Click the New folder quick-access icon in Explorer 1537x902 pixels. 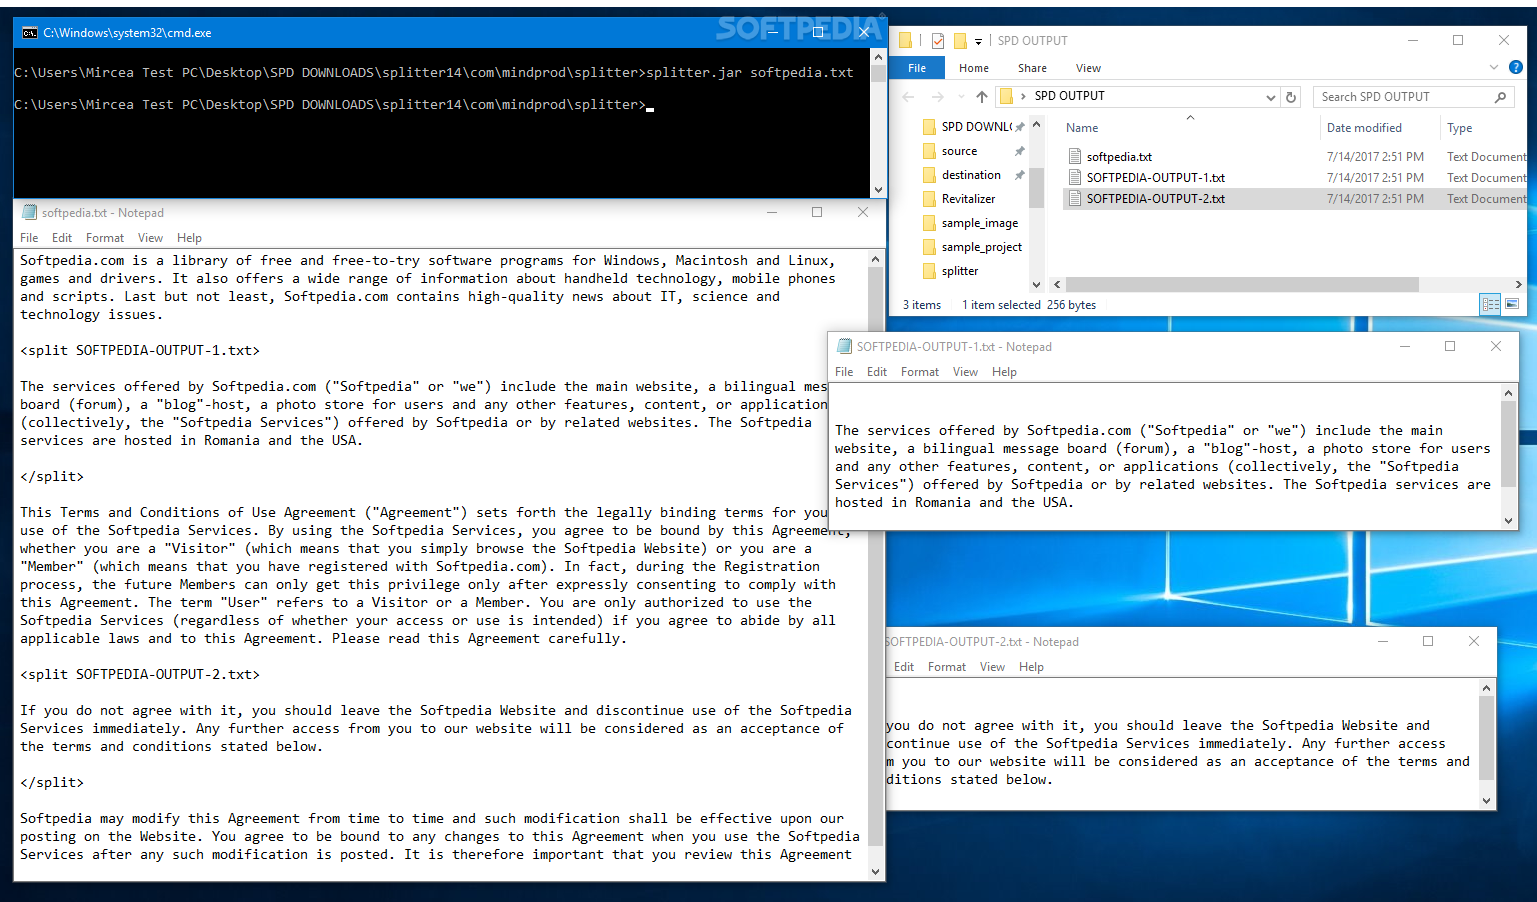pyautogui.click(x=960, y=41)
